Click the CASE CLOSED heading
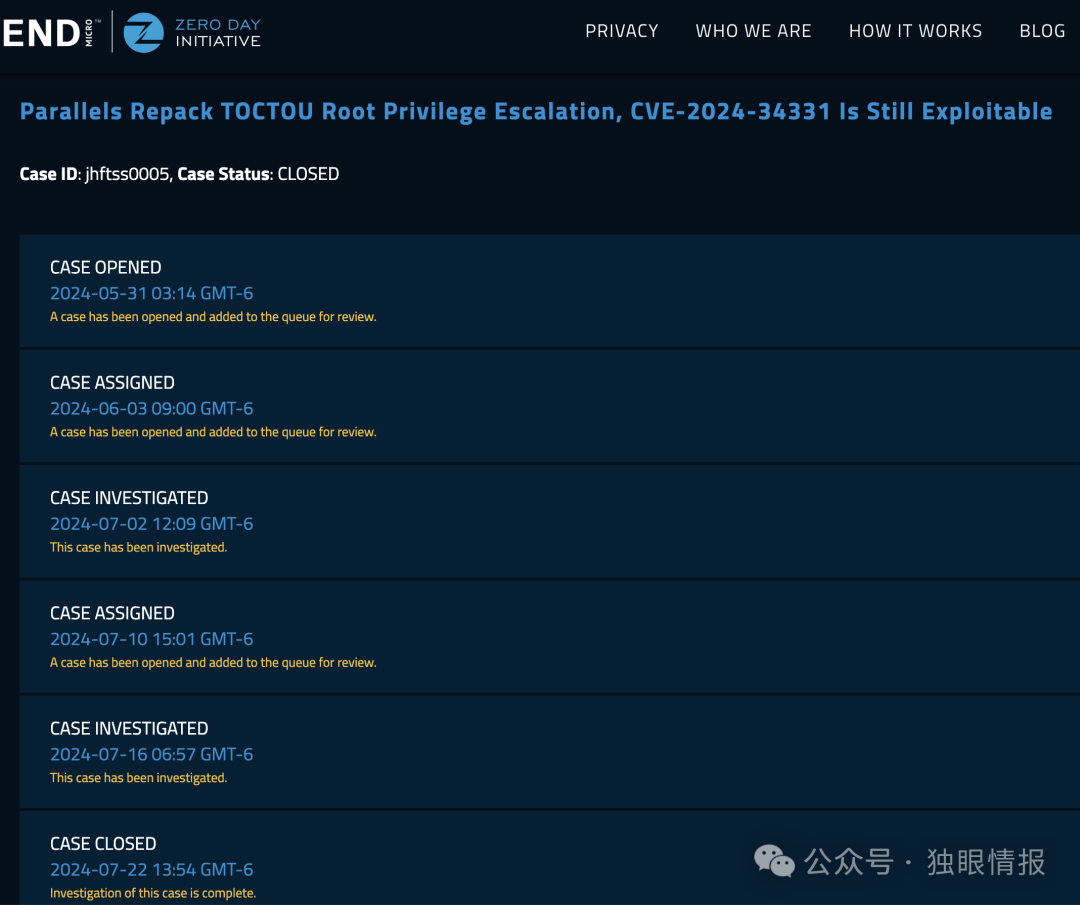Screen dimensions: 1080x905 point(103,843)
